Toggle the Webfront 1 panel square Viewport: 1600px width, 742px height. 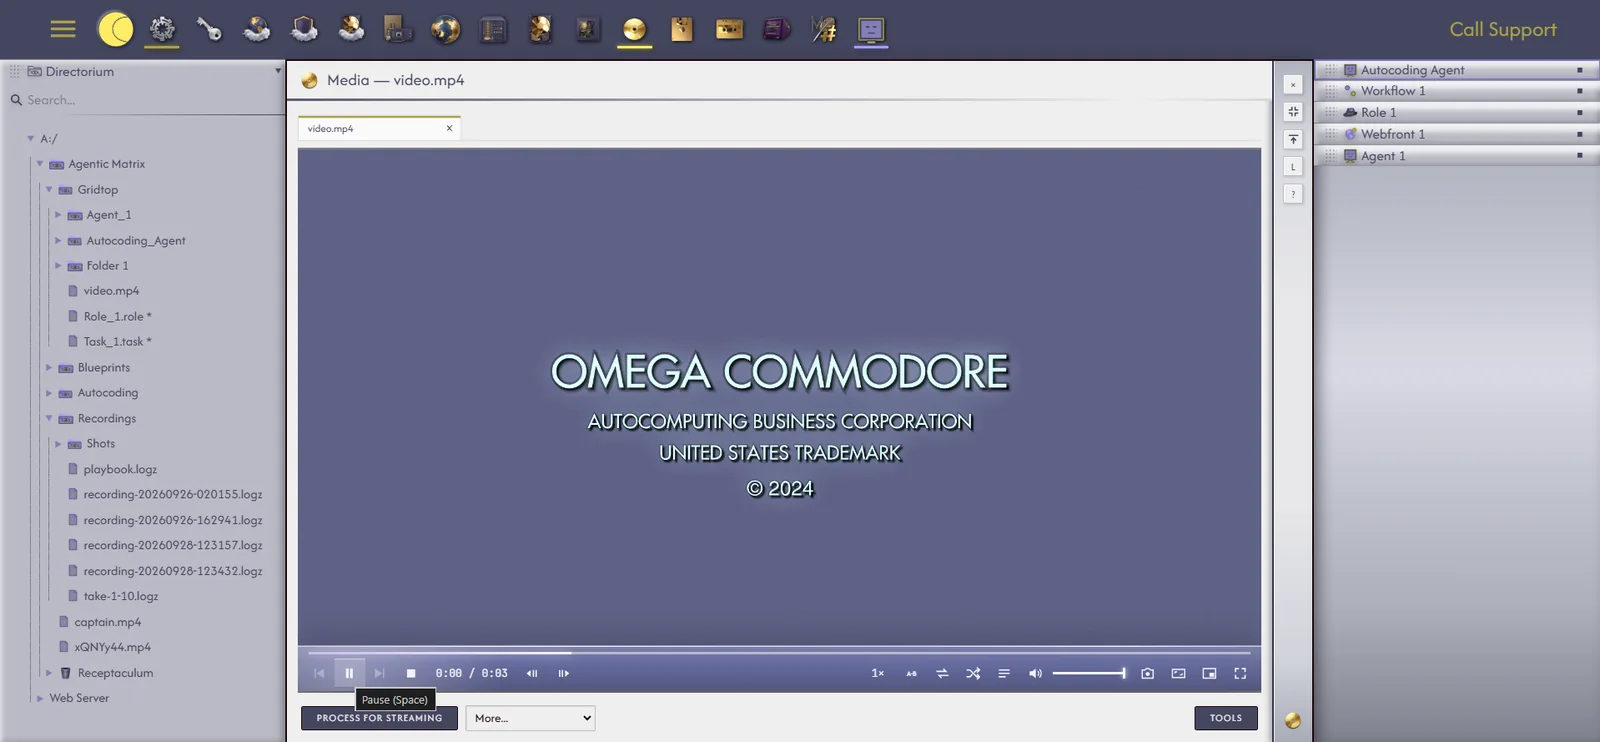[x=1580, y=134]
